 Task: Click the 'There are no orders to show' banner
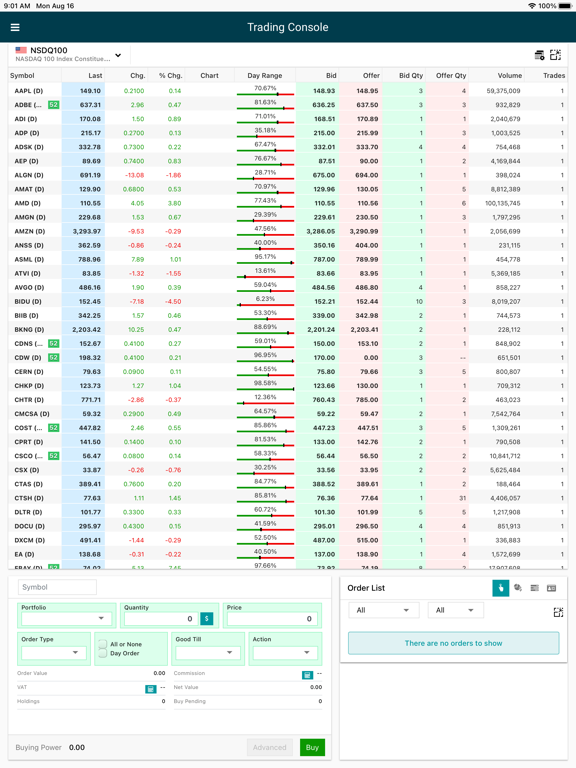tap(454, 643)
